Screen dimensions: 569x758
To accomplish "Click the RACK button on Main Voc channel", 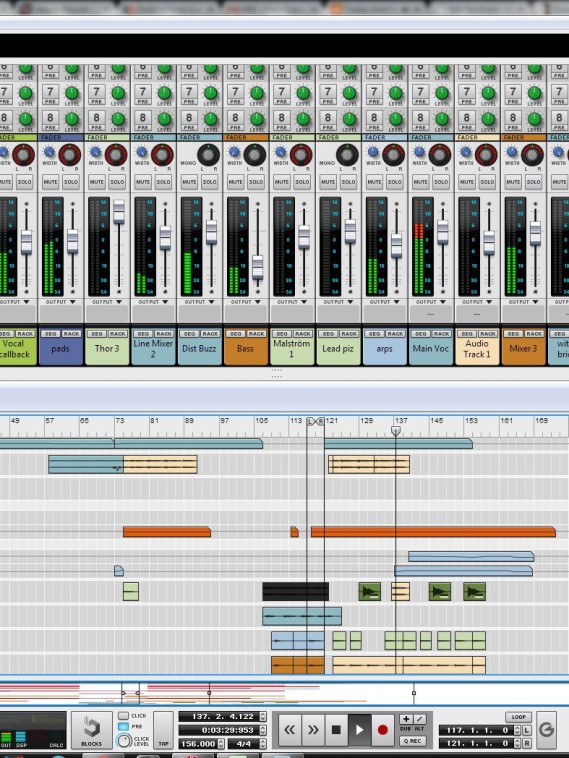I will tap(442, 334).
